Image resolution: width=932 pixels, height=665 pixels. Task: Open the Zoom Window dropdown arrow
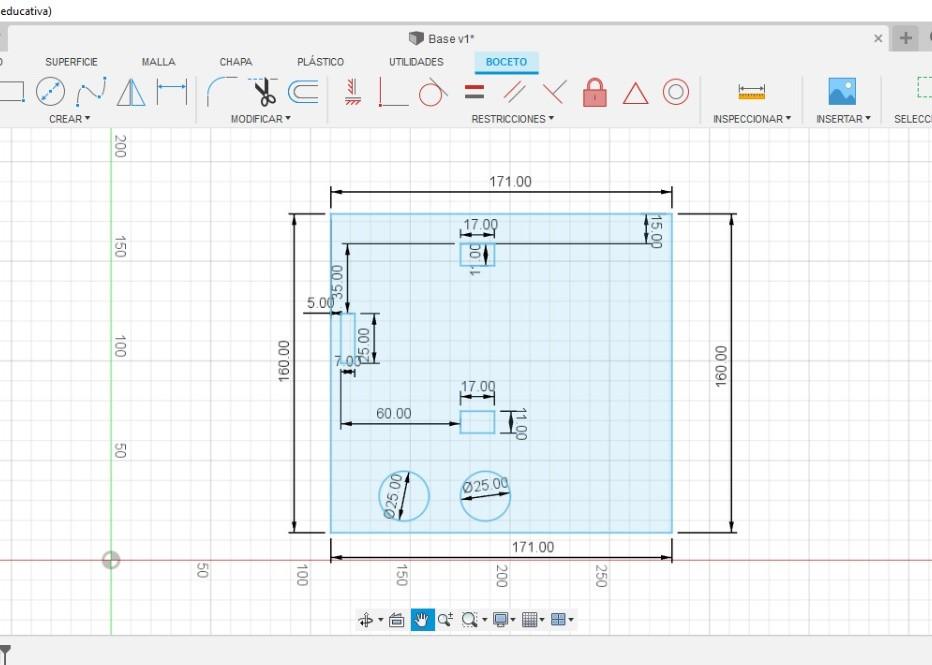click(x=484, y=620)
